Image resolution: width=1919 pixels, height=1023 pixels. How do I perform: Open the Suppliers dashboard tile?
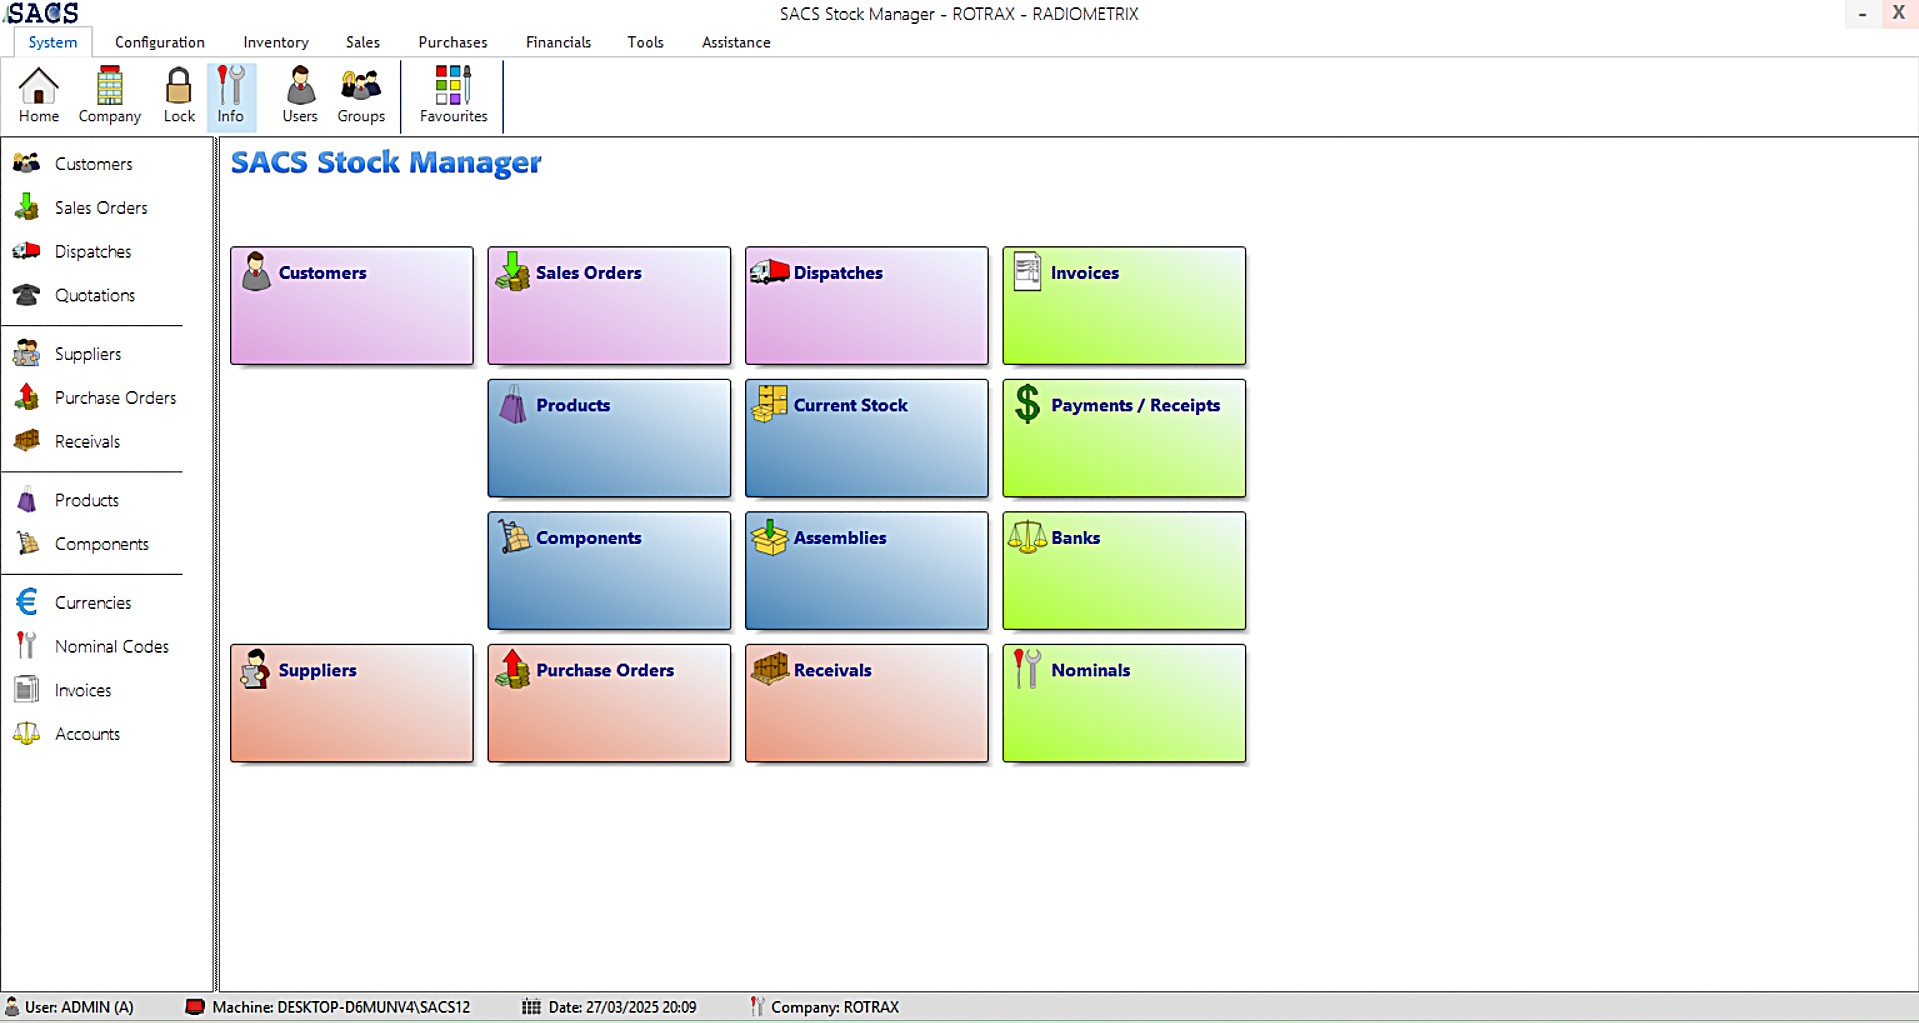click(352, 703)
